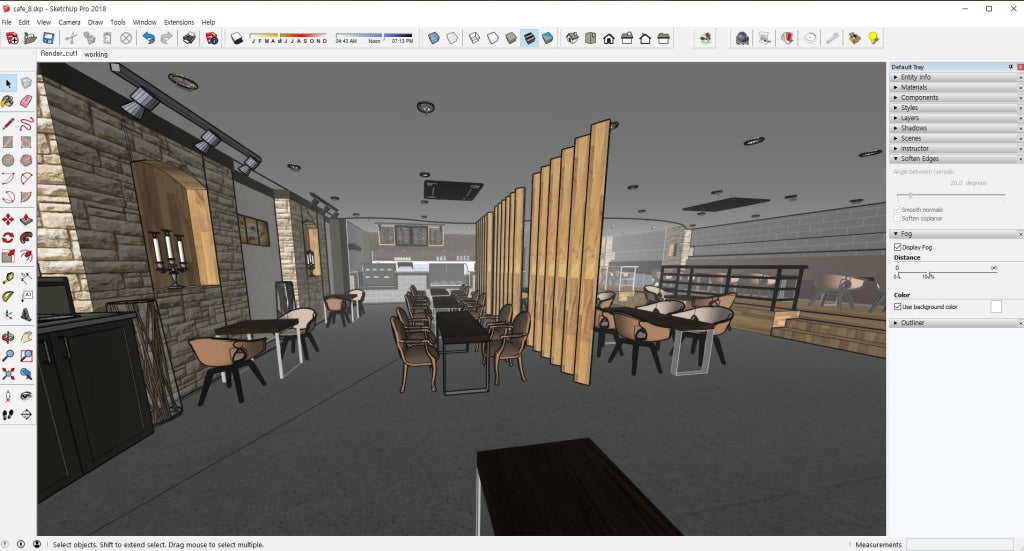This screenshot has width=1024, height=551.
Task: Click the Measurements input box
Action: (960, 544)
